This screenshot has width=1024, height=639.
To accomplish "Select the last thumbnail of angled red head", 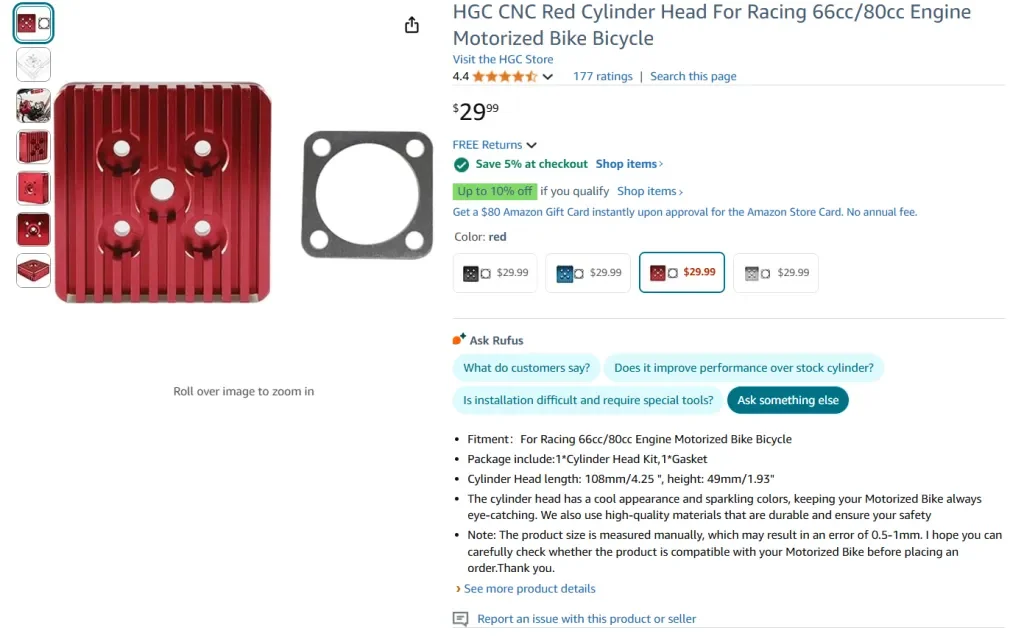I will [x=33, y=270].
